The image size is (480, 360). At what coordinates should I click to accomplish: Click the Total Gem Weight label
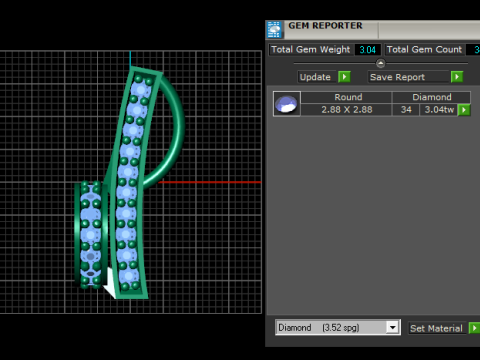point(311,50)
